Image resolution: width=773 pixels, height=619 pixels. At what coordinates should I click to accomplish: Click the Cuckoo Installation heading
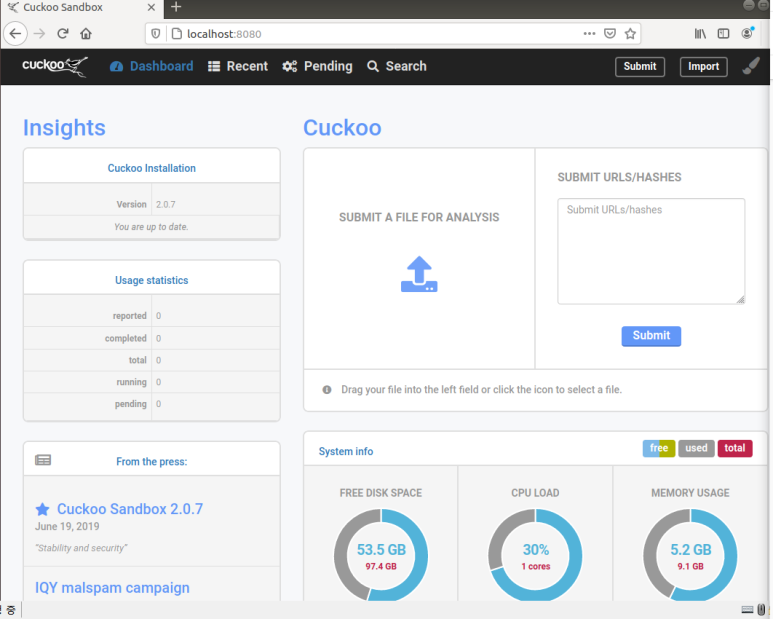[152, 168]
